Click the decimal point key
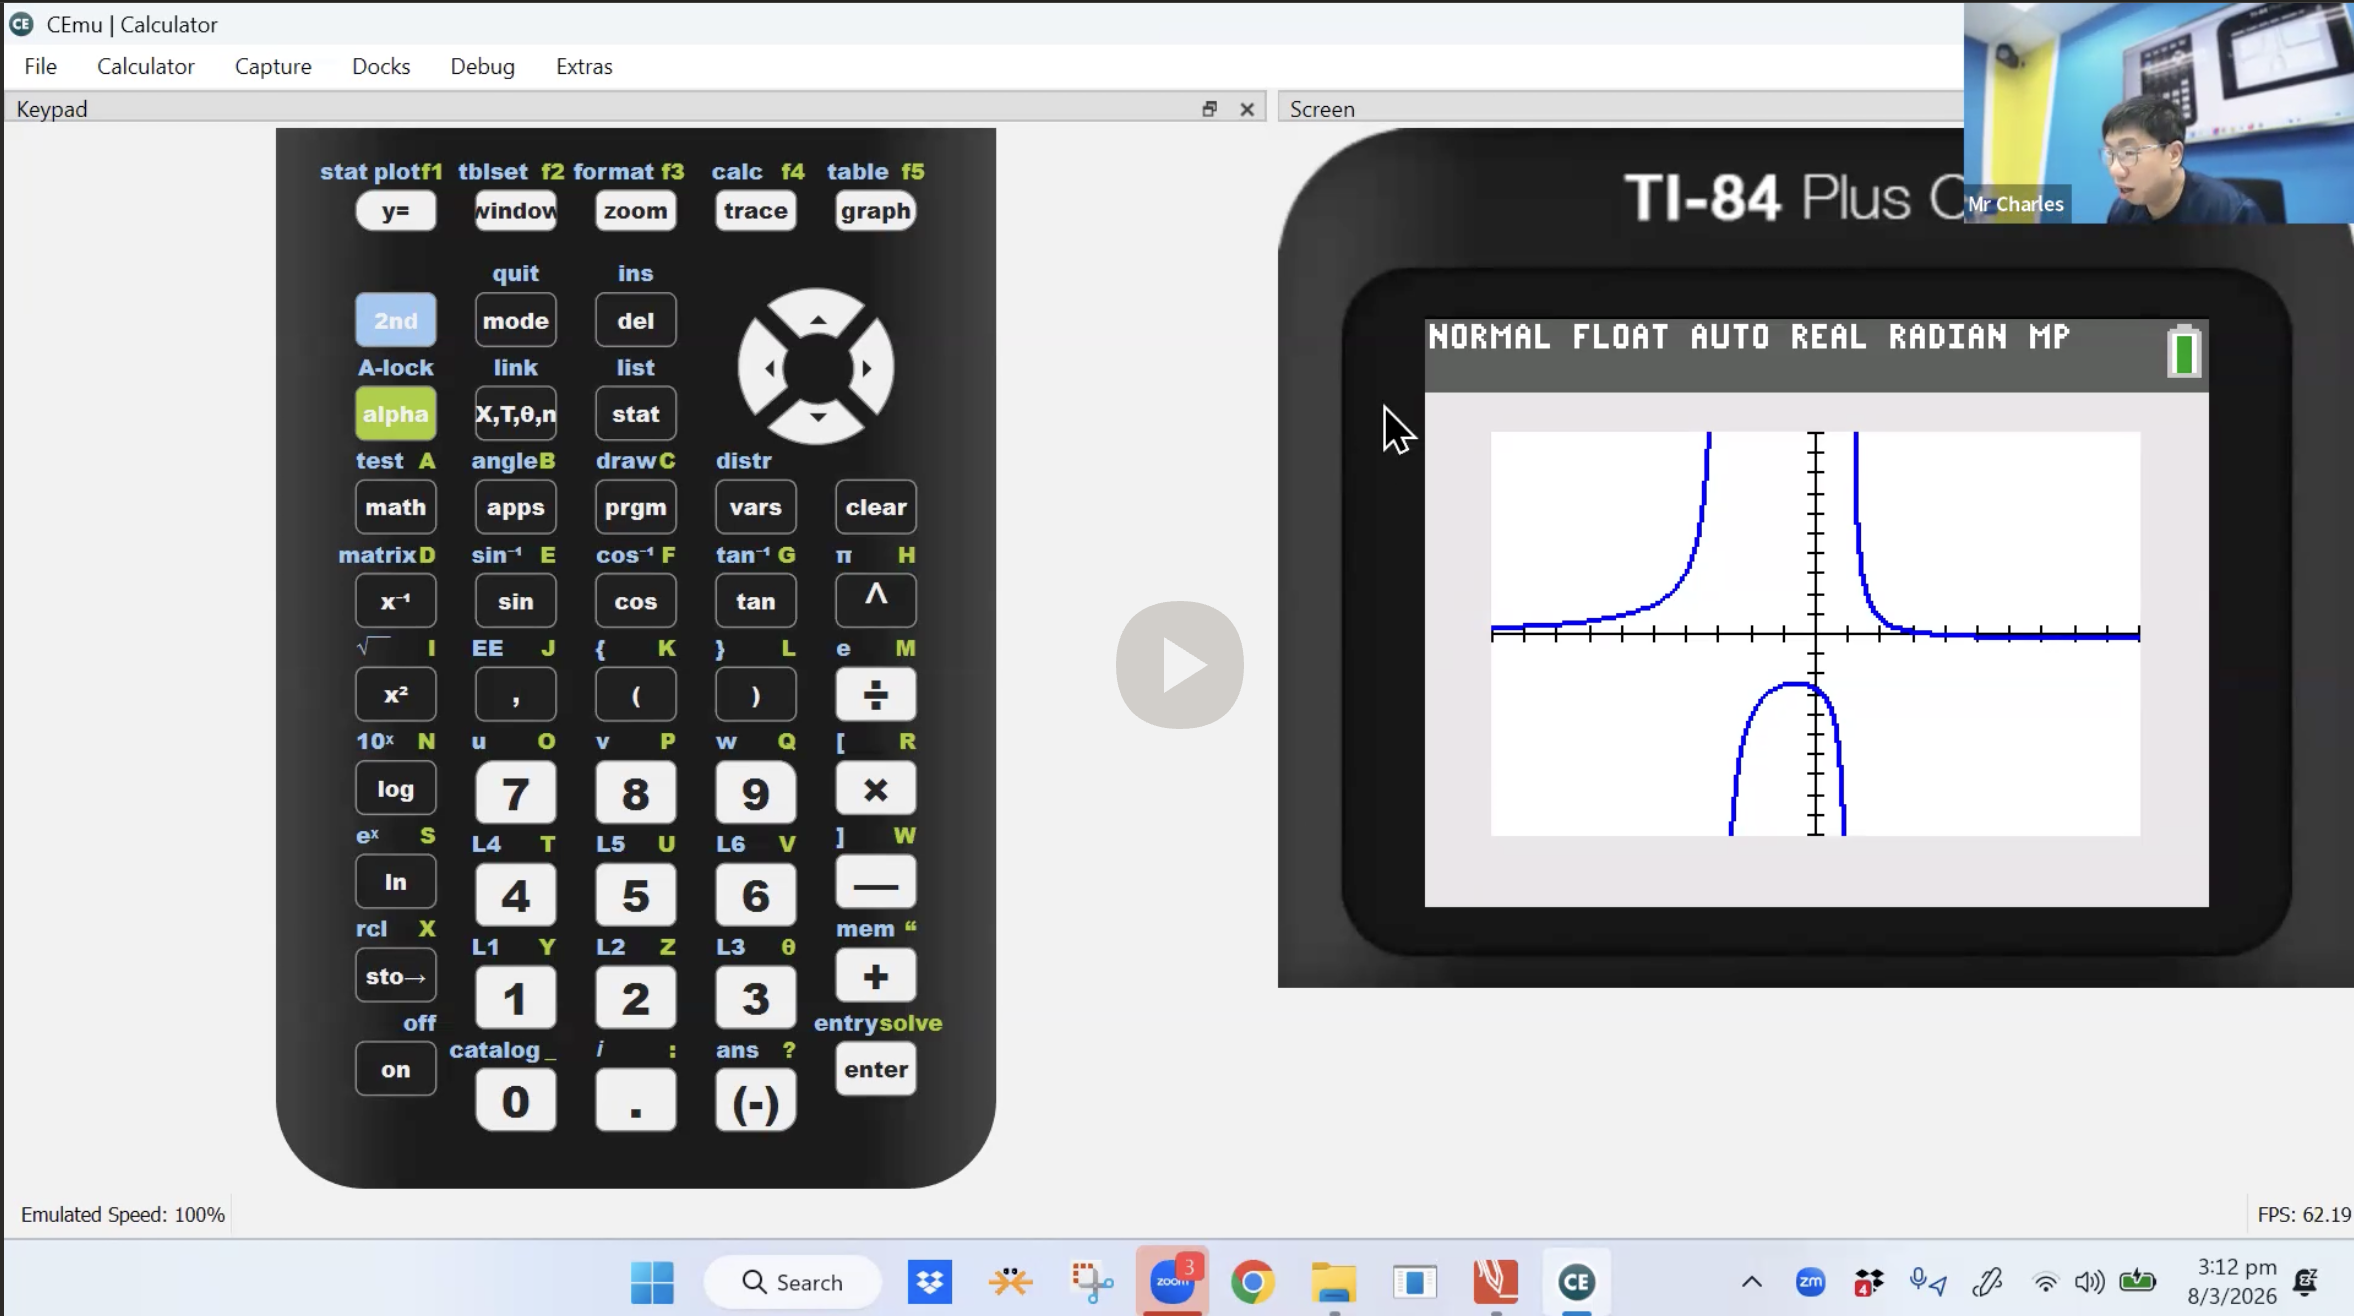2354x1316 pixels. (635, 1101)
